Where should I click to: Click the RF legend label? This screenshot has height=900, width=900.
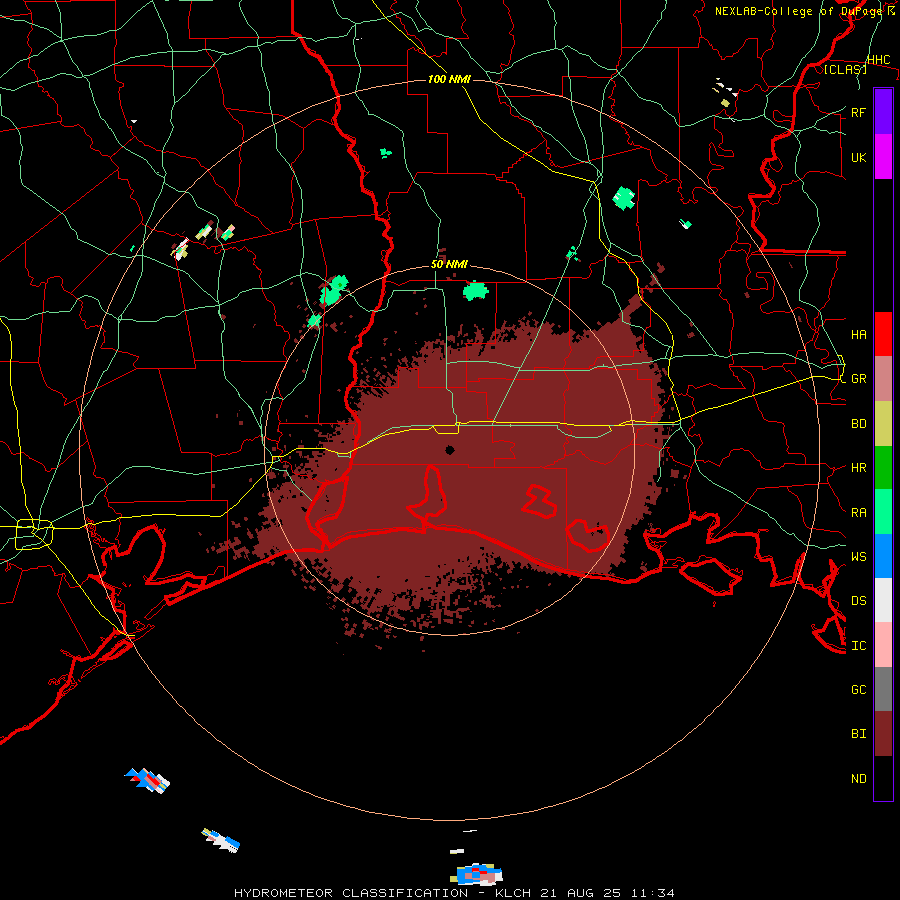pos(858,112)
